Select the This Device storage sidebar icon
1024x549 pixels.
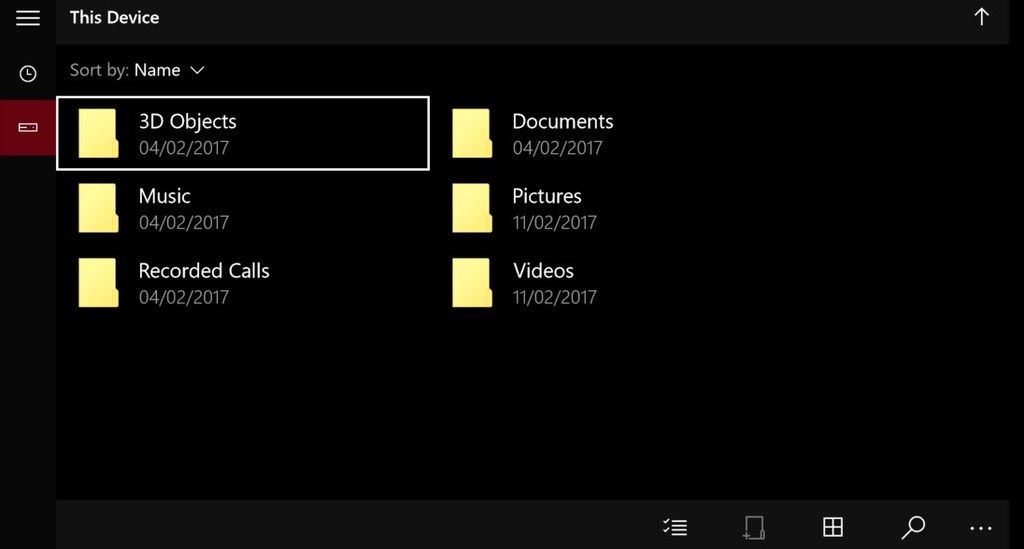28,128
